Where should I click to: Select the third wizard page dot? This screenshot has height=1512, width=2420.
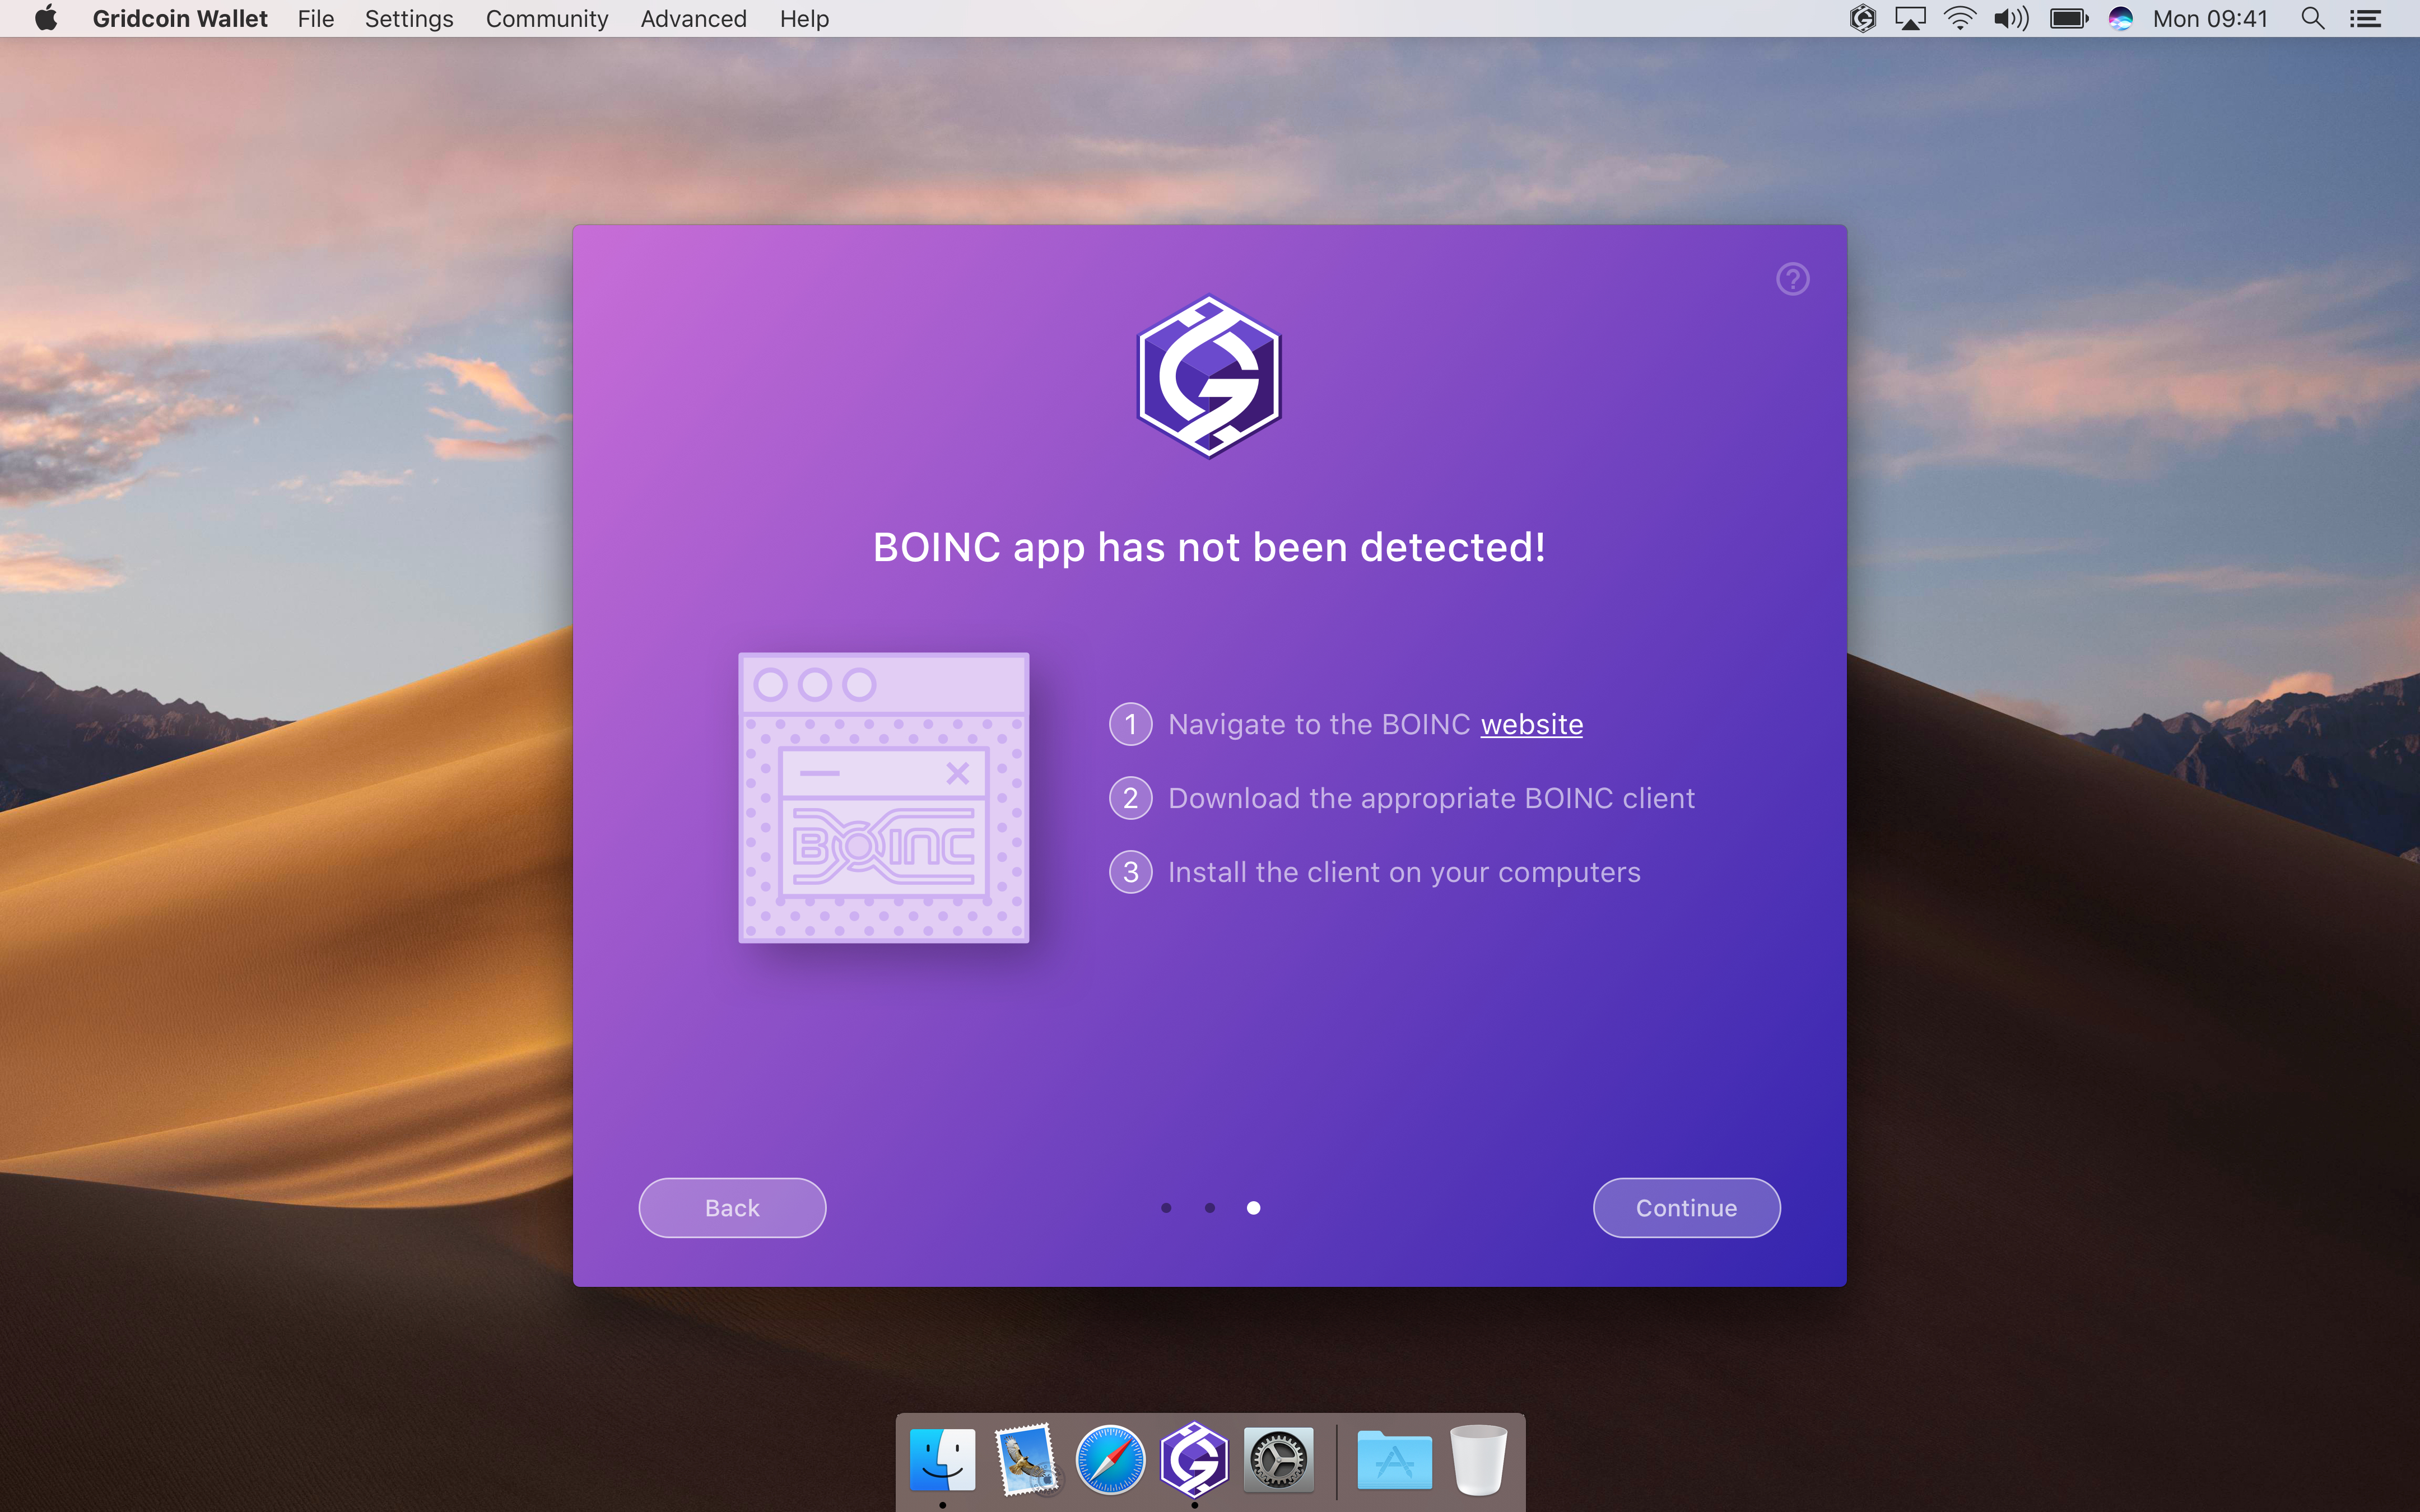(1253, 1208)
